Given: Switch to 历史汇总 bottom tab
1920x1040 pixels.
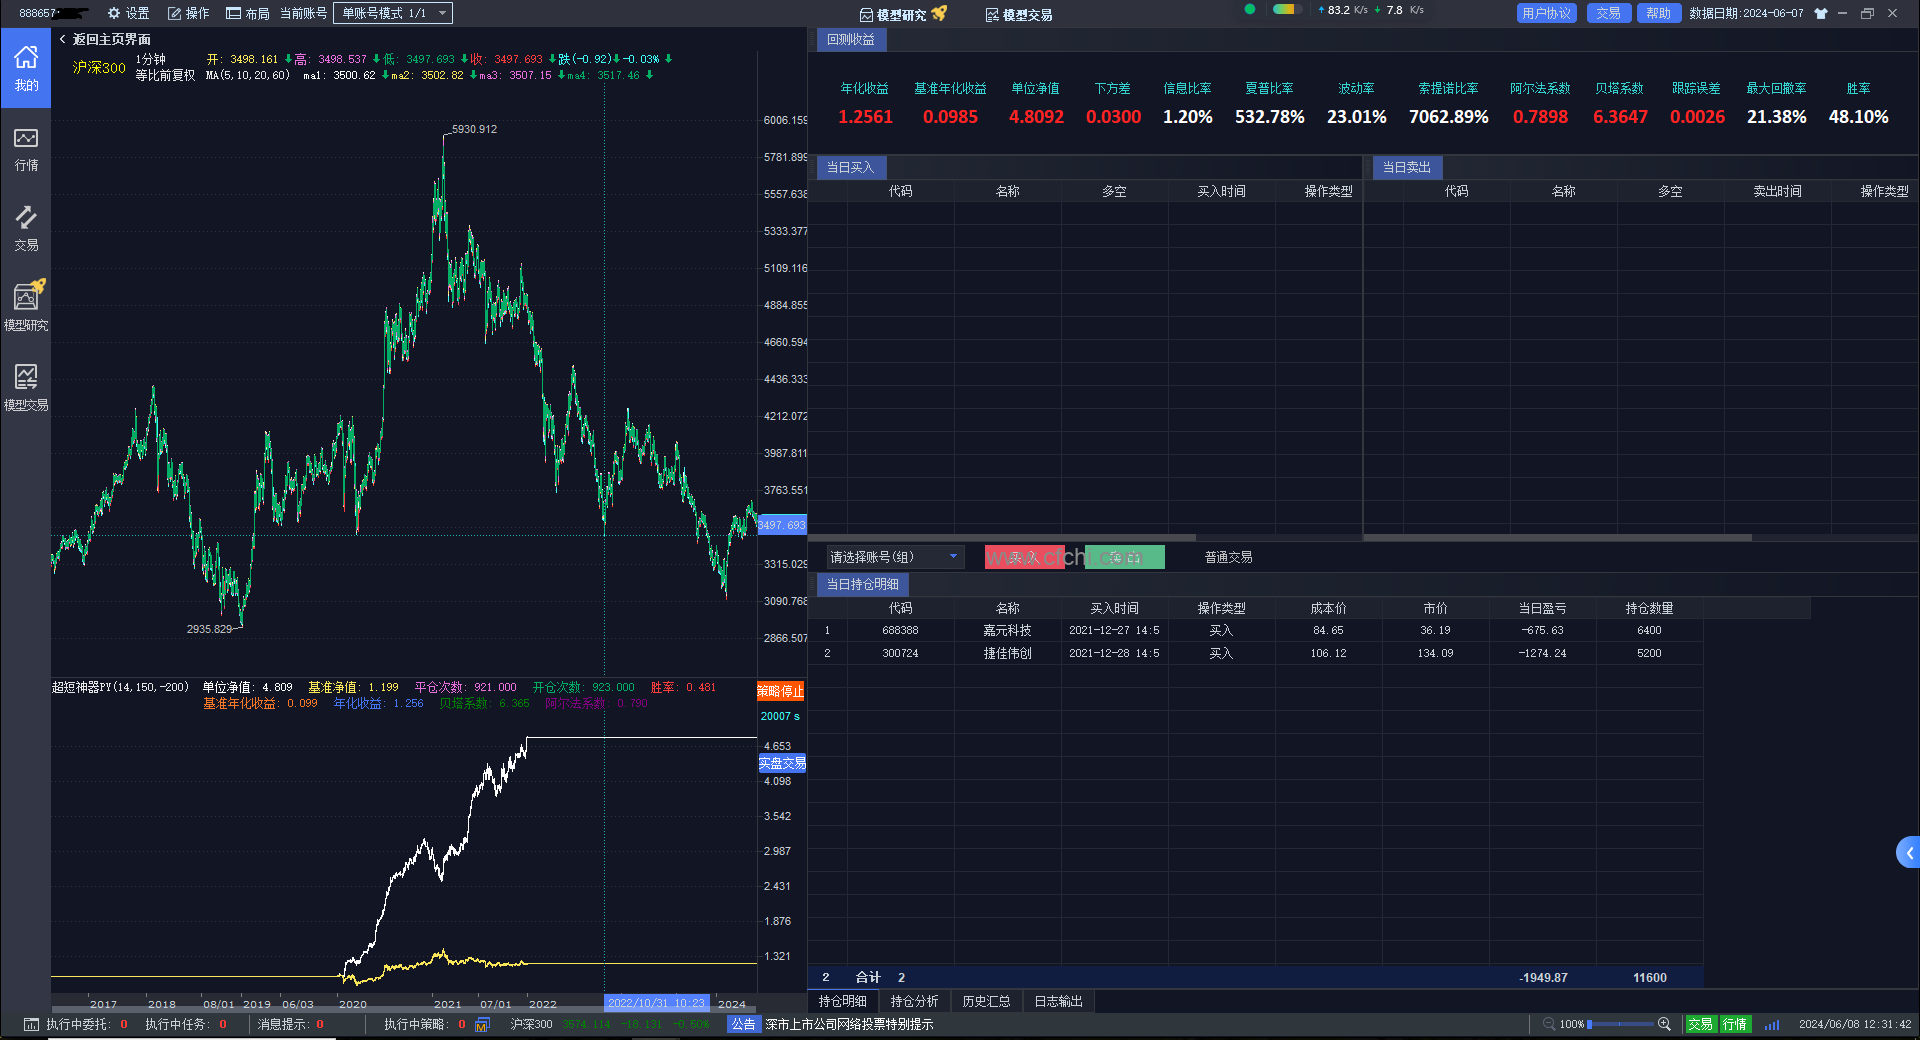Looking at the screenshot, I should [x=987, y=1001].
